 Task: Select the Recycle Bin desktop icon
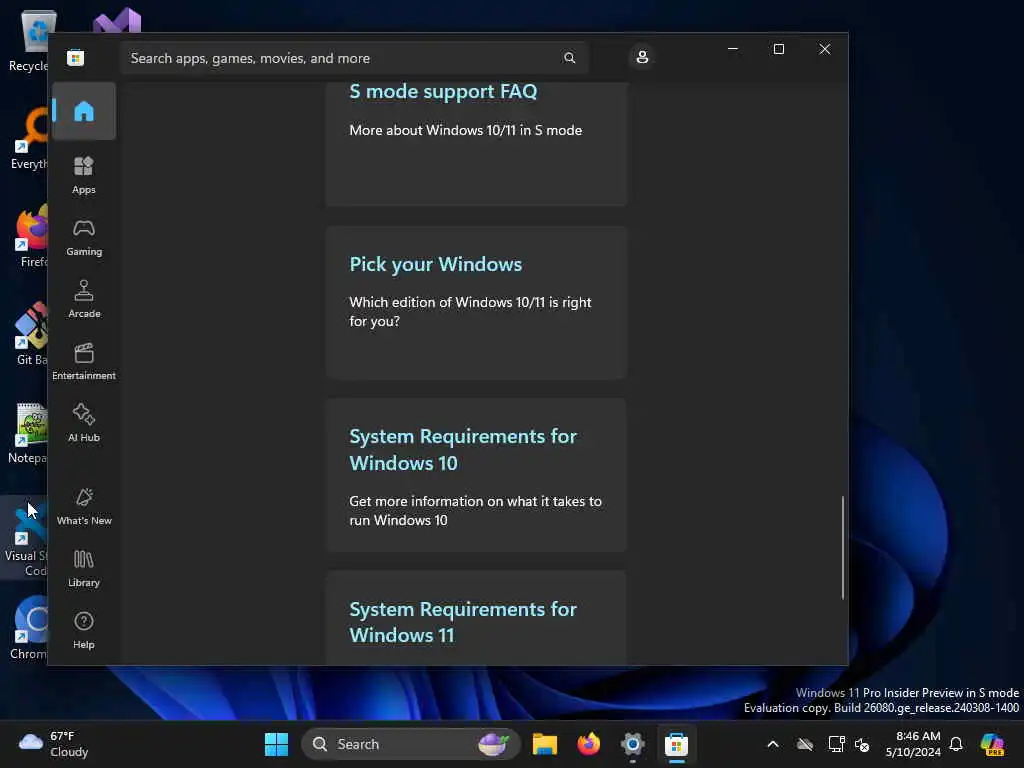(x=29, y=40)
